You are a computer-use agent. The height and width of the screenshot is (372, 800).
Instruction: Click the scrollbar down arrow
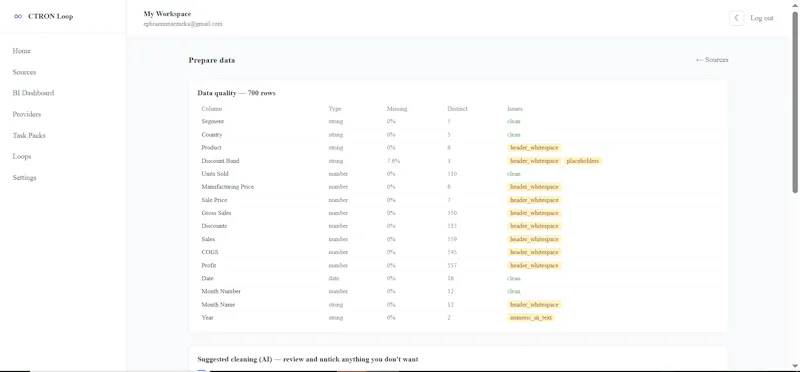pos(794,365)
